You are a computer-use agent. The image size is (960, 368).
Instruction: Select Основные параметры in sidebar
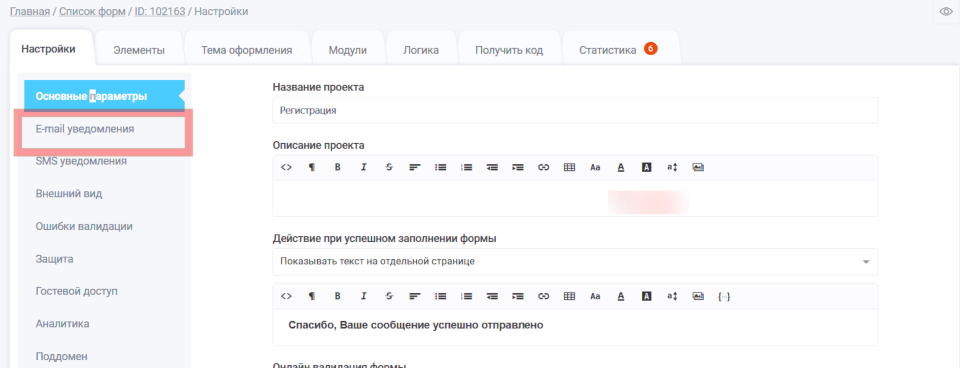[104, 96]
